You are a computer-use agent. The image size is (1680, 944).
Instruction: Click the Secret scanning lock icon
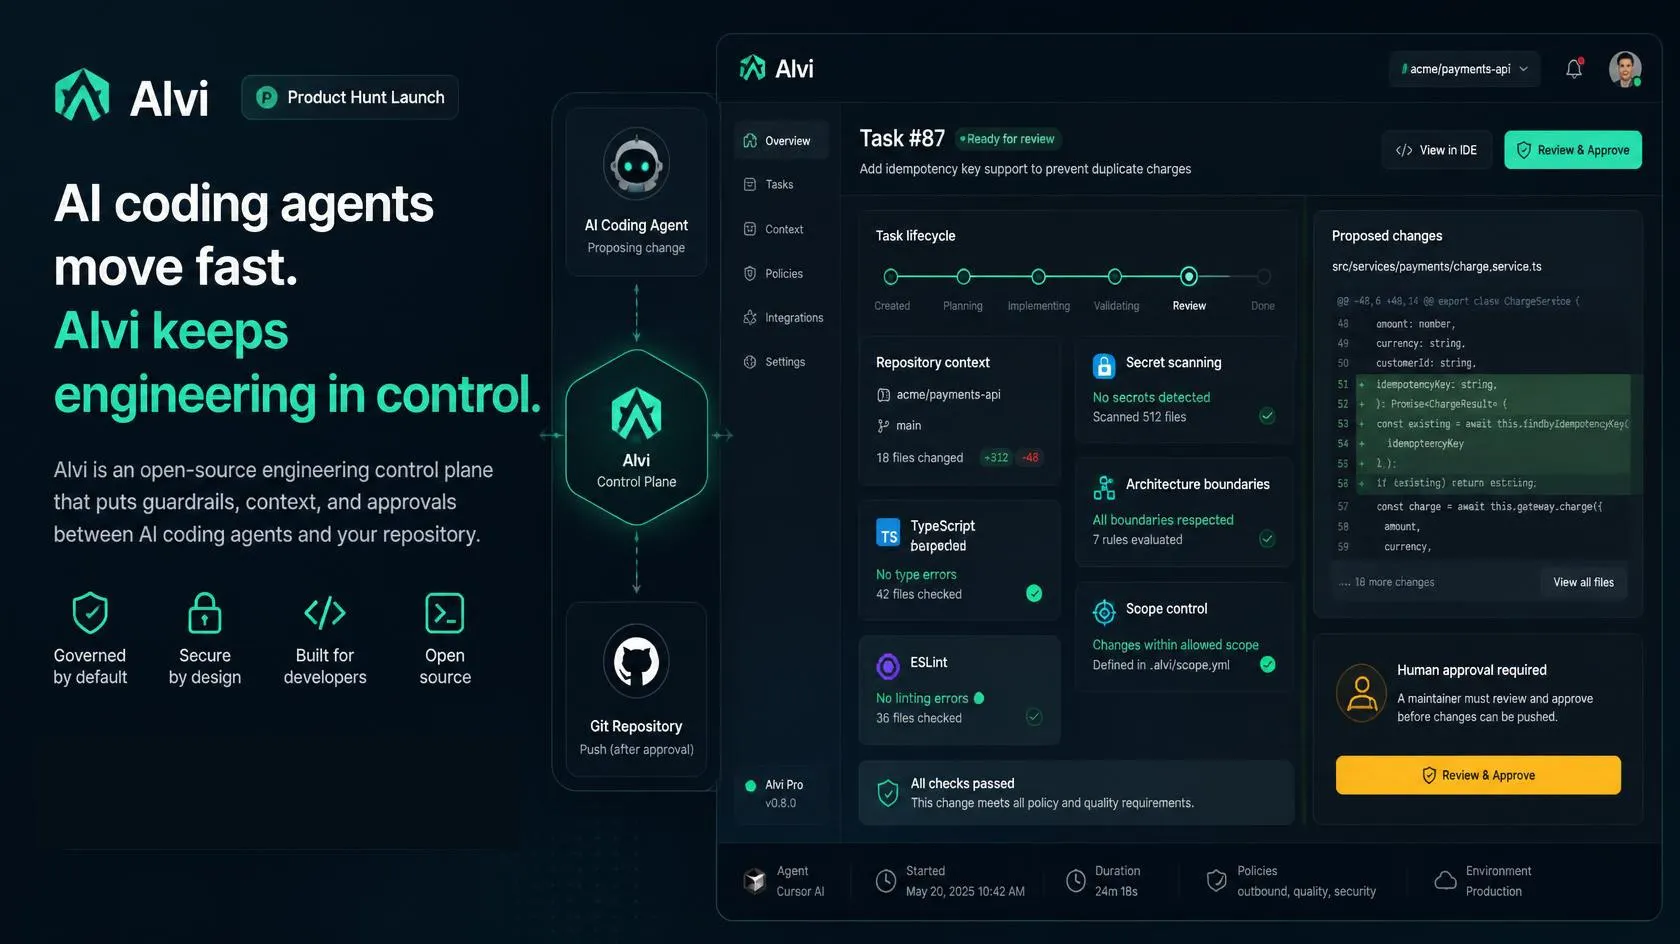tap(1104, 366)
